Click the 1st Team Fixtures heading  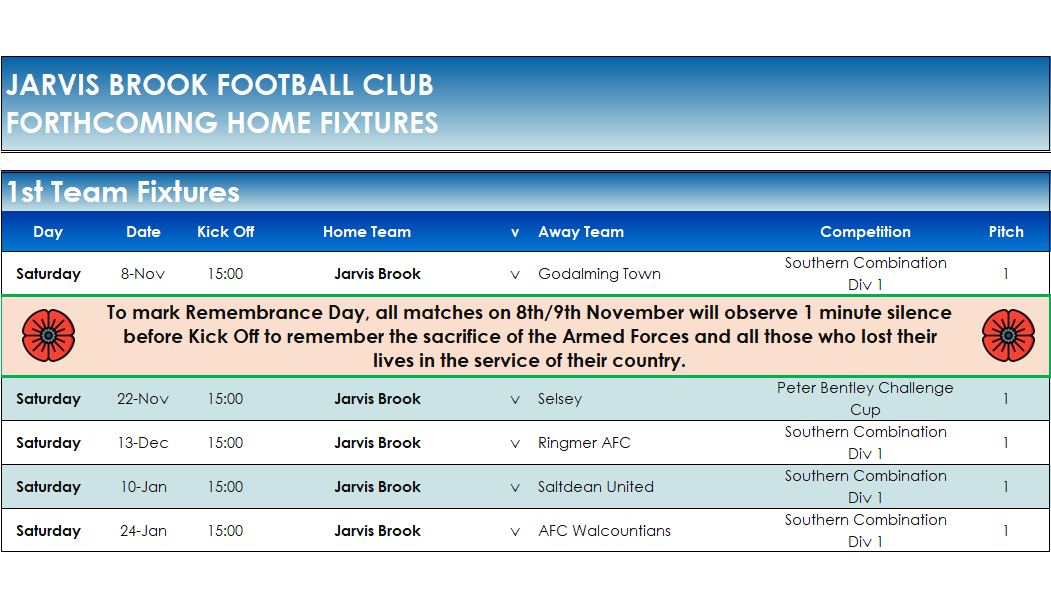[123, 192]
